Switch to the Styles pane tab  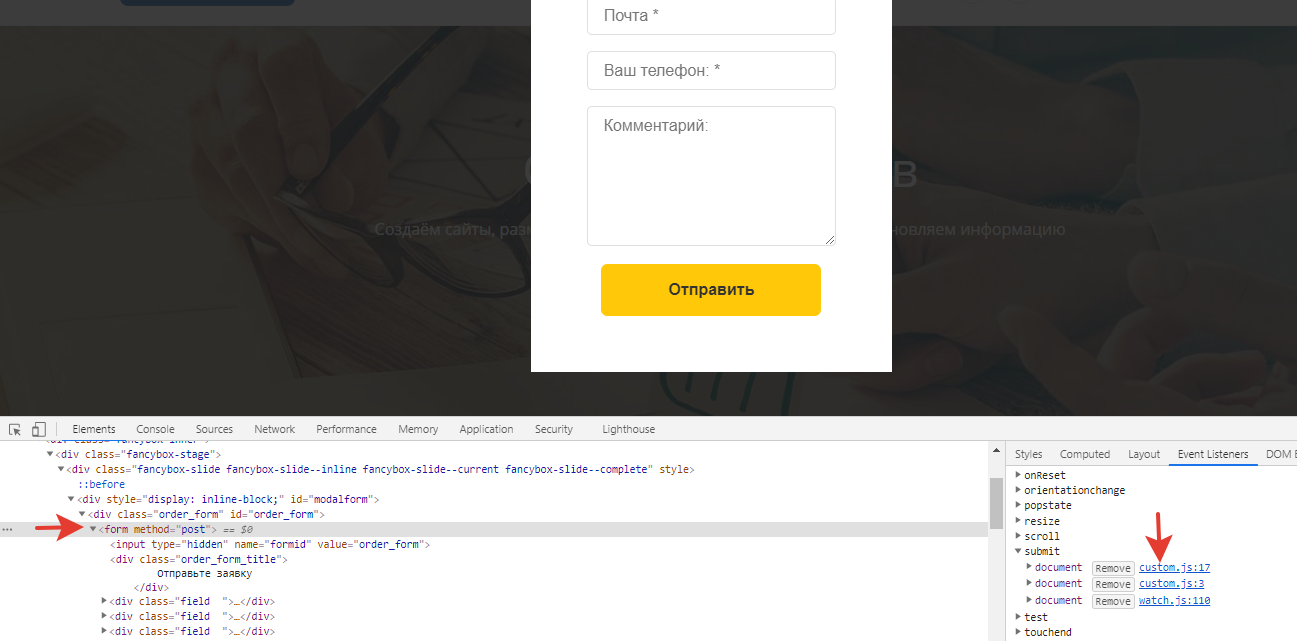1028,454
